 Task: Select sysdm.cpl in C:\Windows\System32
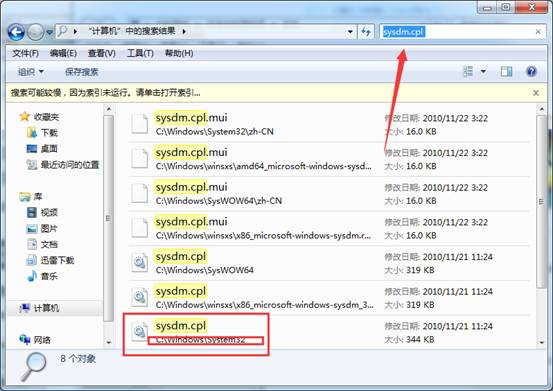click(x=329, y=332)
